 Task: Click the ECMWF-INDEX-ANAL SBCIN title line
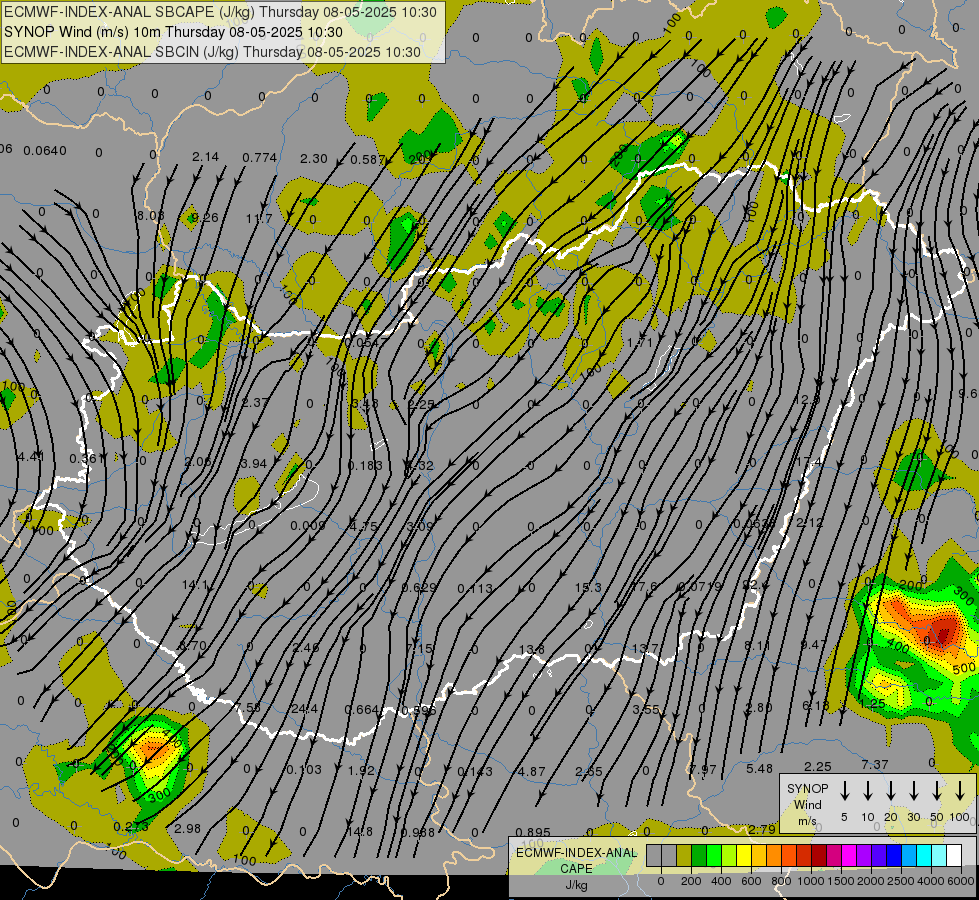pyautogui.click(x=212, y=52)
